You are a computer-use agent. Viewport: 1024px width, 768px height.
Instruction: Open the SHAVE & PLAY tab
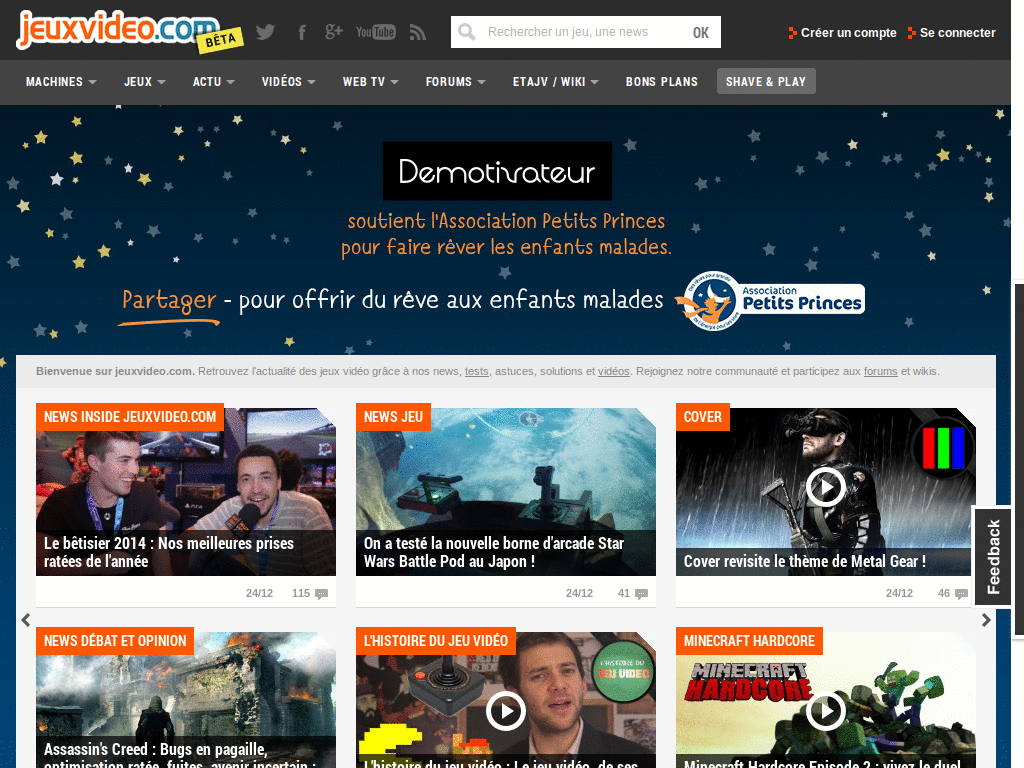tap(765, 82)
